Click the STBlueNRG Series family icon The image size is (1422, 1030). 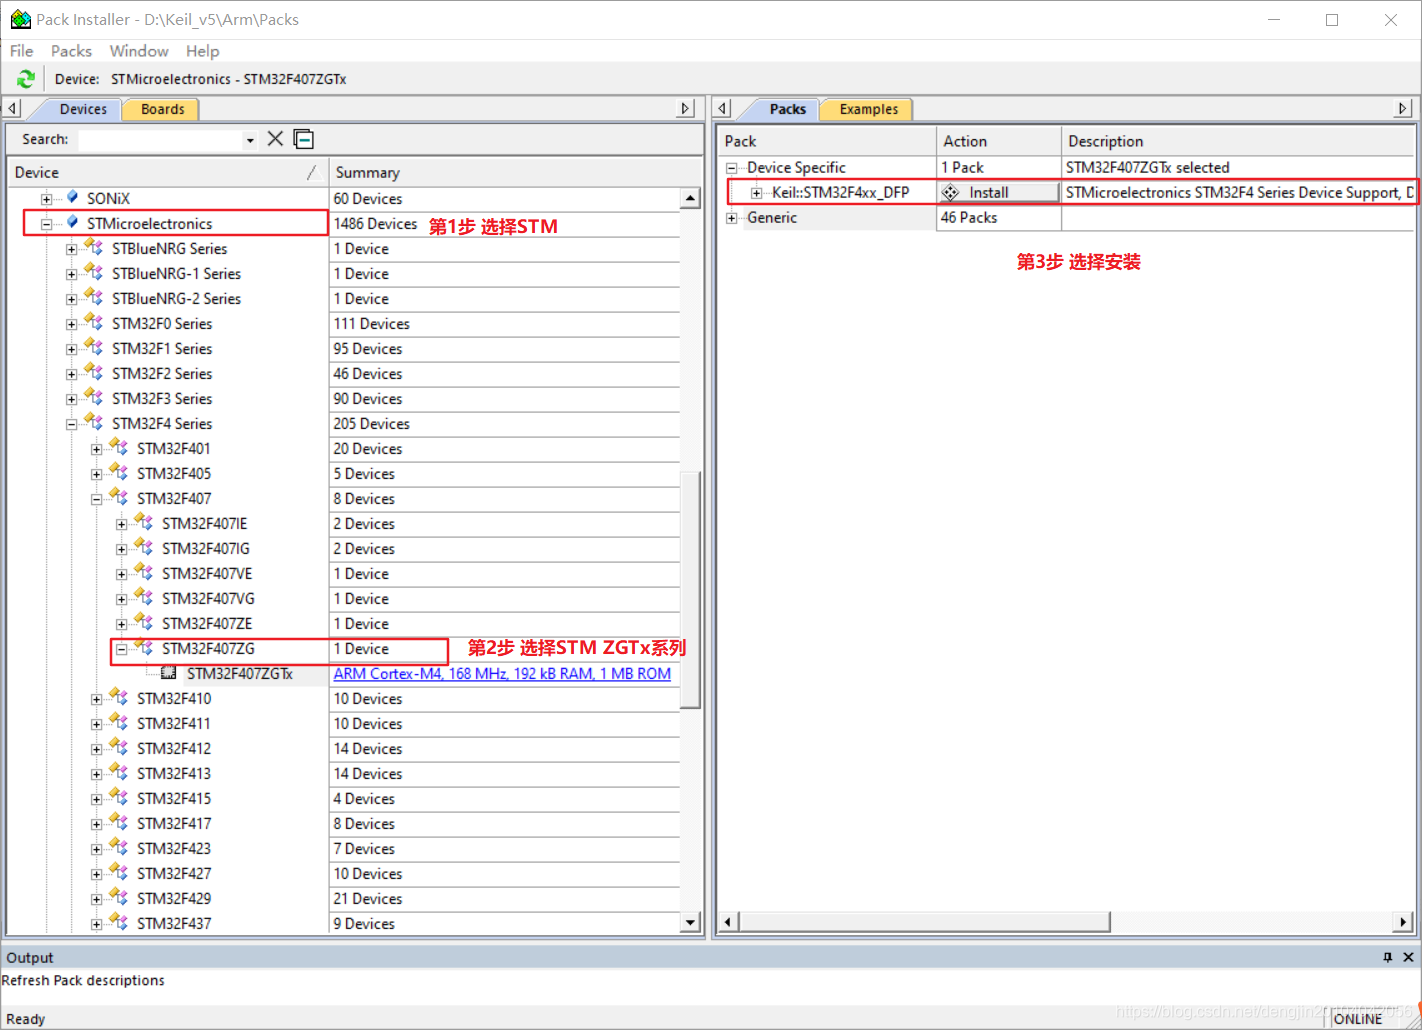tap(94, 247)
